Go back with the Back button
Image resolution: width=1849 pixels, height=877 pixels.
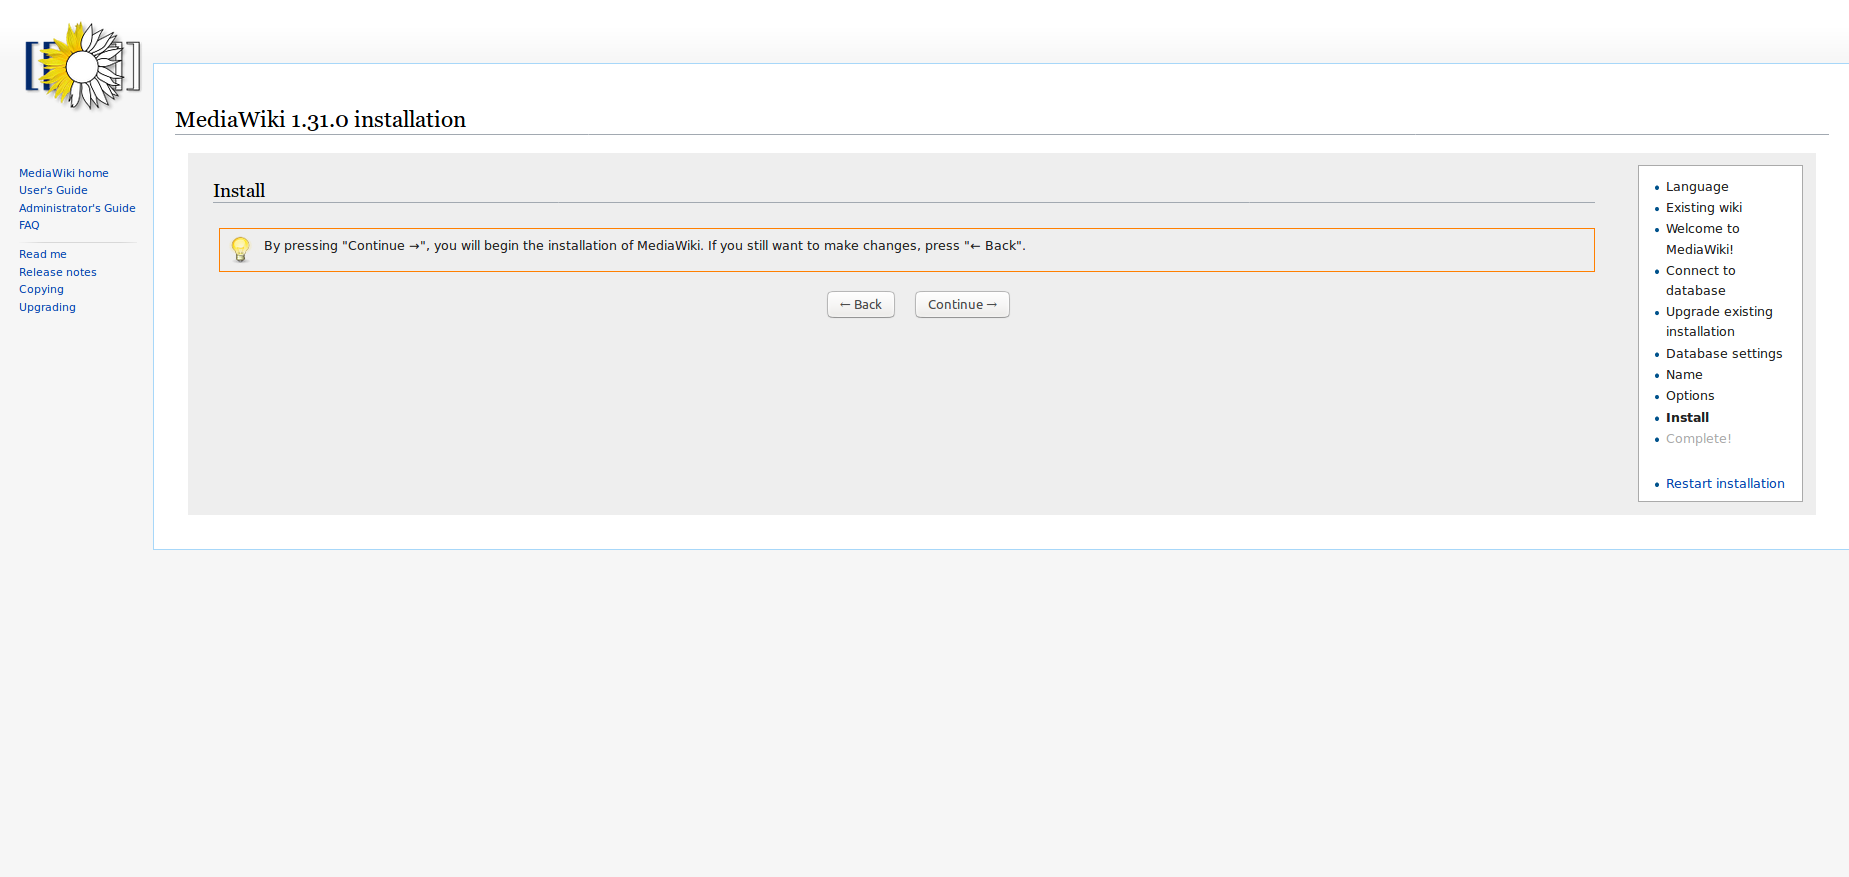click(x=861, y=305)
